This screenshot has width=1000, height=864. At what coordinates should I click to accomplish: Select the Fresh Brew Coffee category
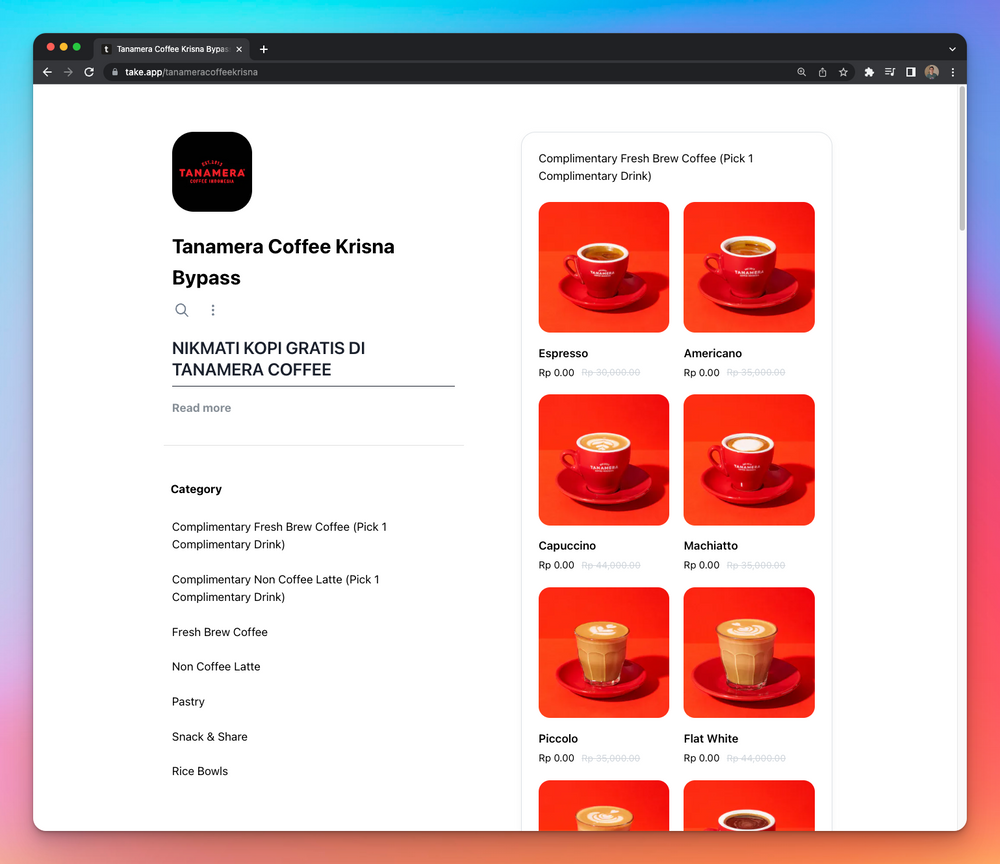pos(219,632)
